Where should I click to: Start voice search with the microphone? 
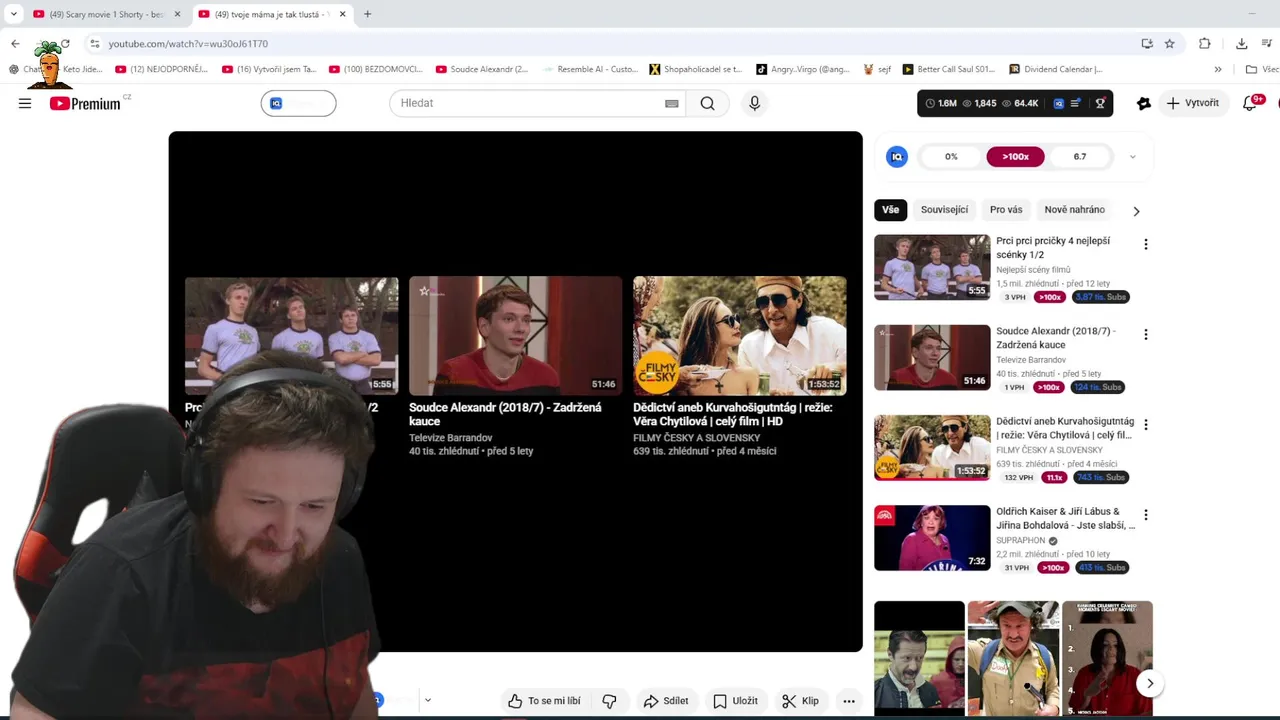(x=754, y=103)
